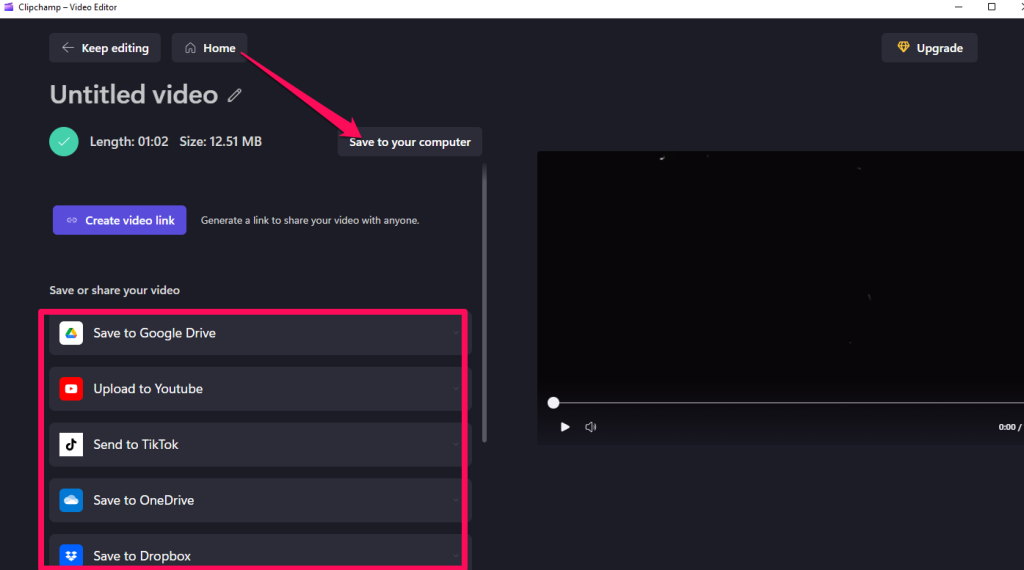Click Save or share your video heading
Viewport: 1024px width, 570px height.
click(x=114, y=290)
